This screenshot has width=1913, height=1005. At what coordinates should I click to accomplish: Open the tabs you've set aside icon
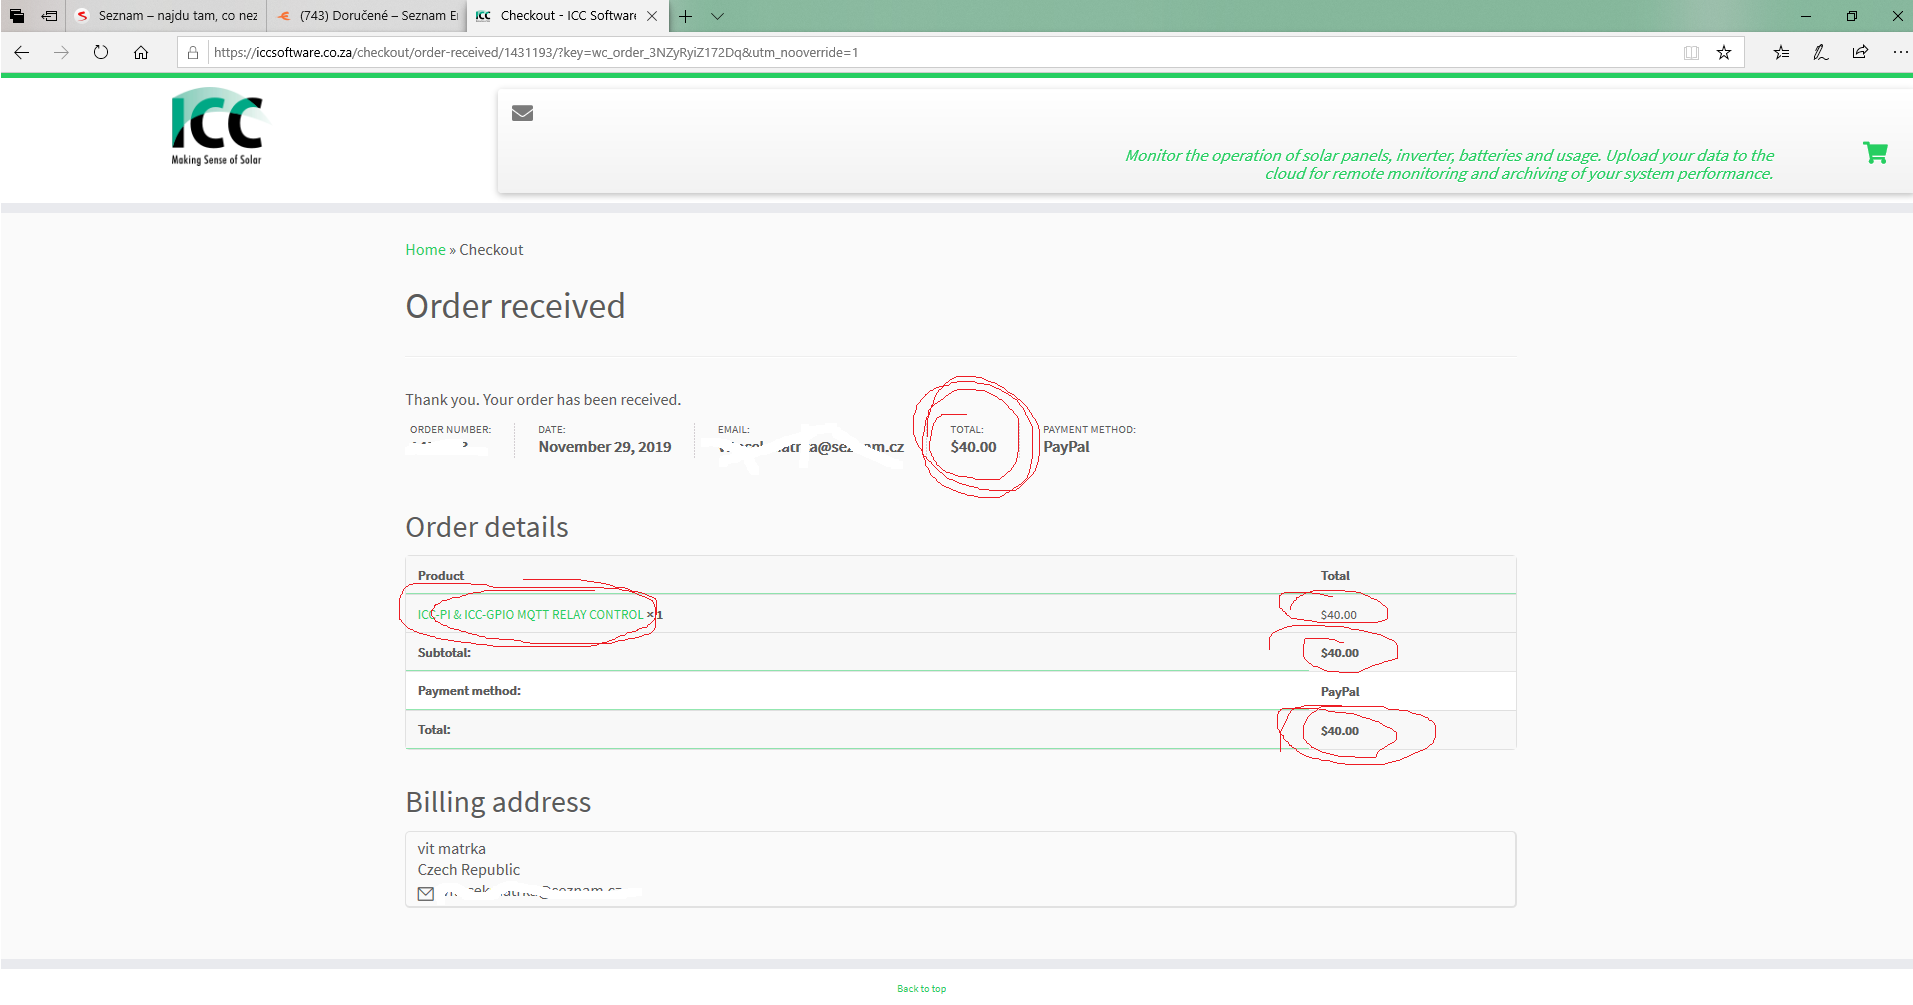click(17, 16)
